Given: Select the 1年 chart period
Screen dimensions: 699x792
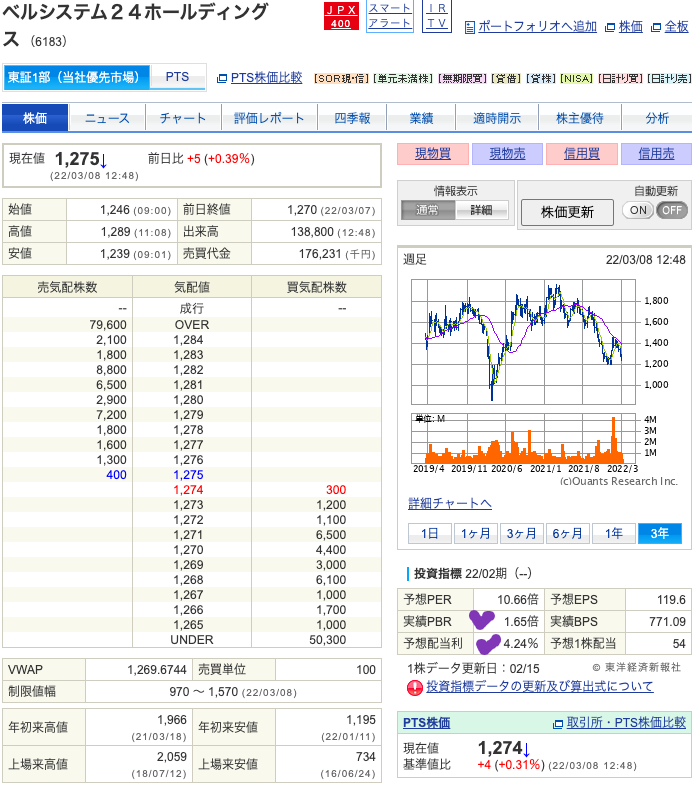Looking at the screenshot, I should point(614,533).
